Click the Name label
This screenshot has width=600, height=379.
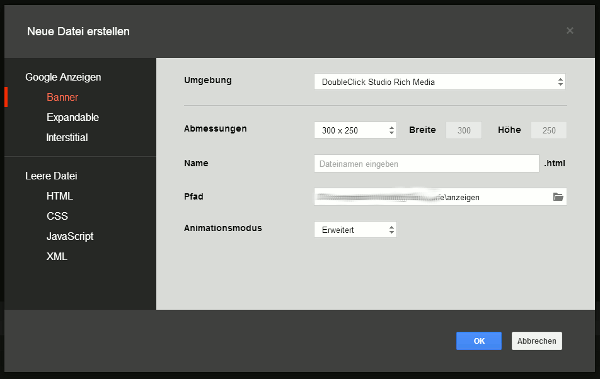196,163
